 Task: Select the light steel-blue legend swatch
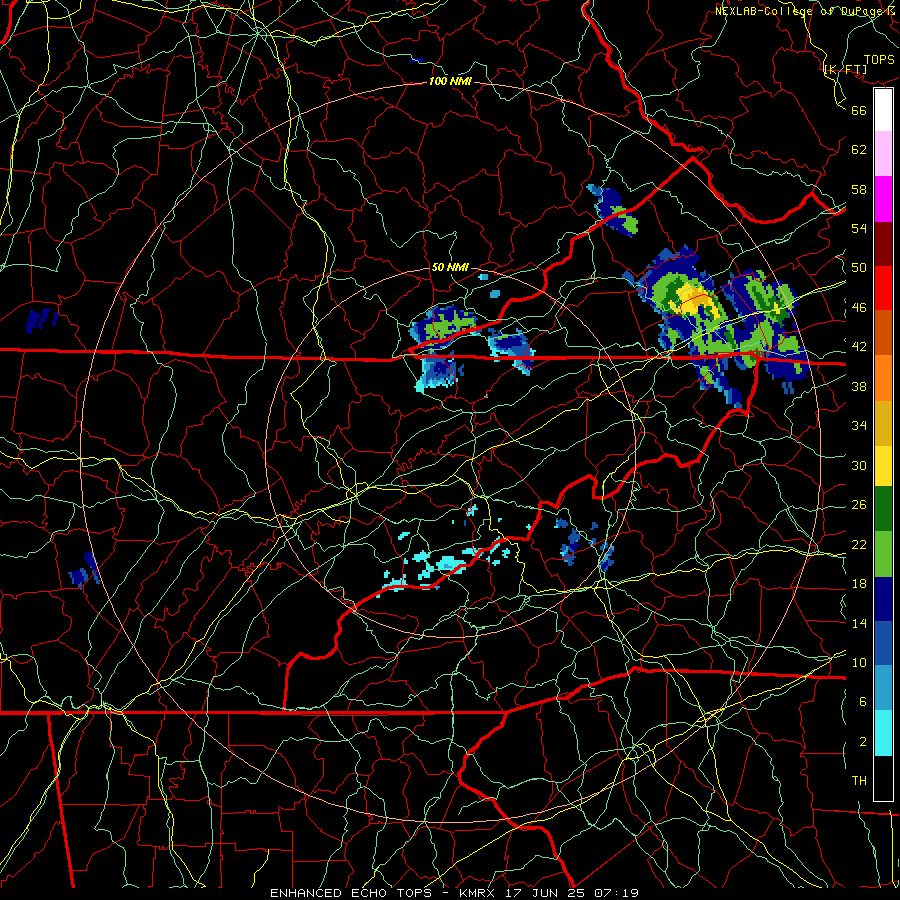click(x=883, y=688)
